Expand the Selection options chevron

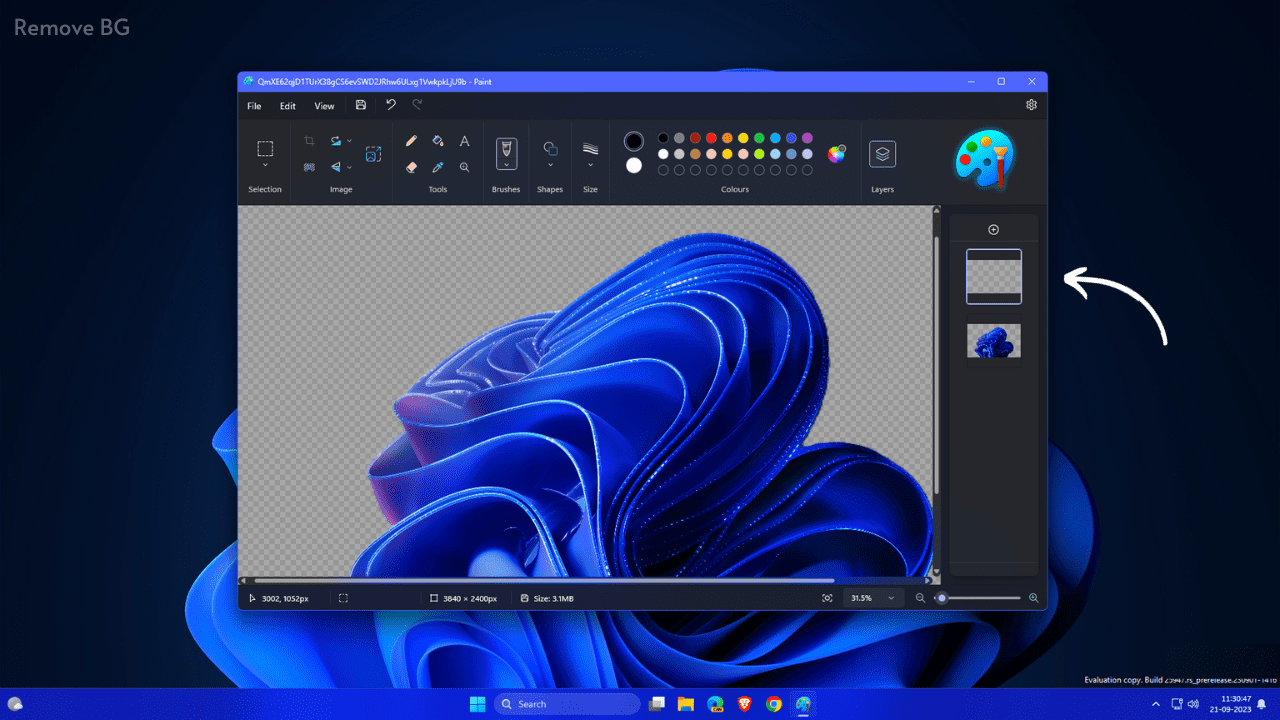pyautogui.click(x=265, y=165)
